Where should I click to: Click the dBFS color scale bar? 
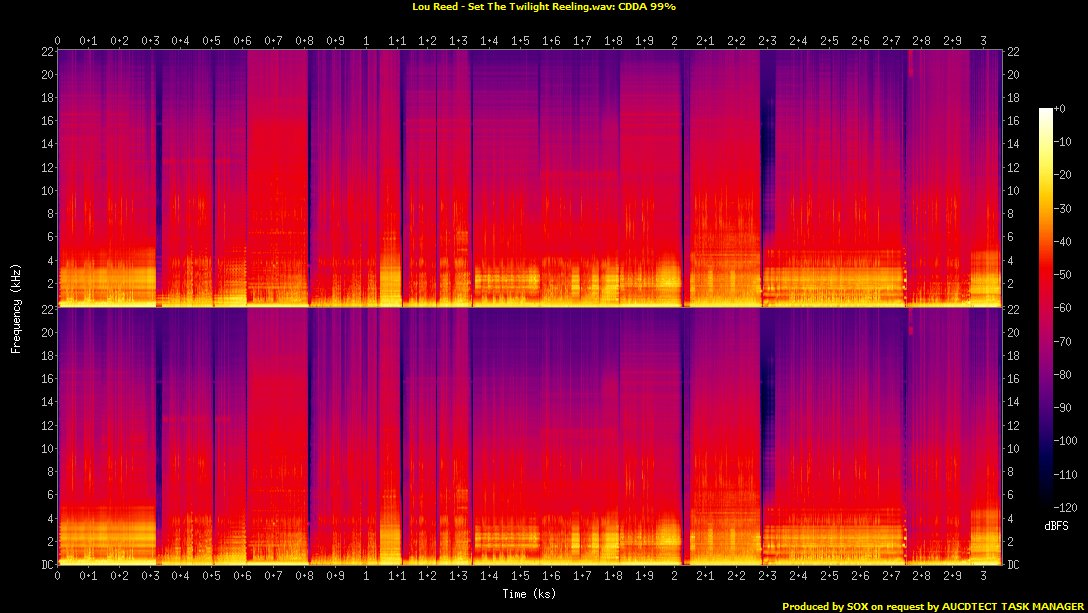[1046, 308]
